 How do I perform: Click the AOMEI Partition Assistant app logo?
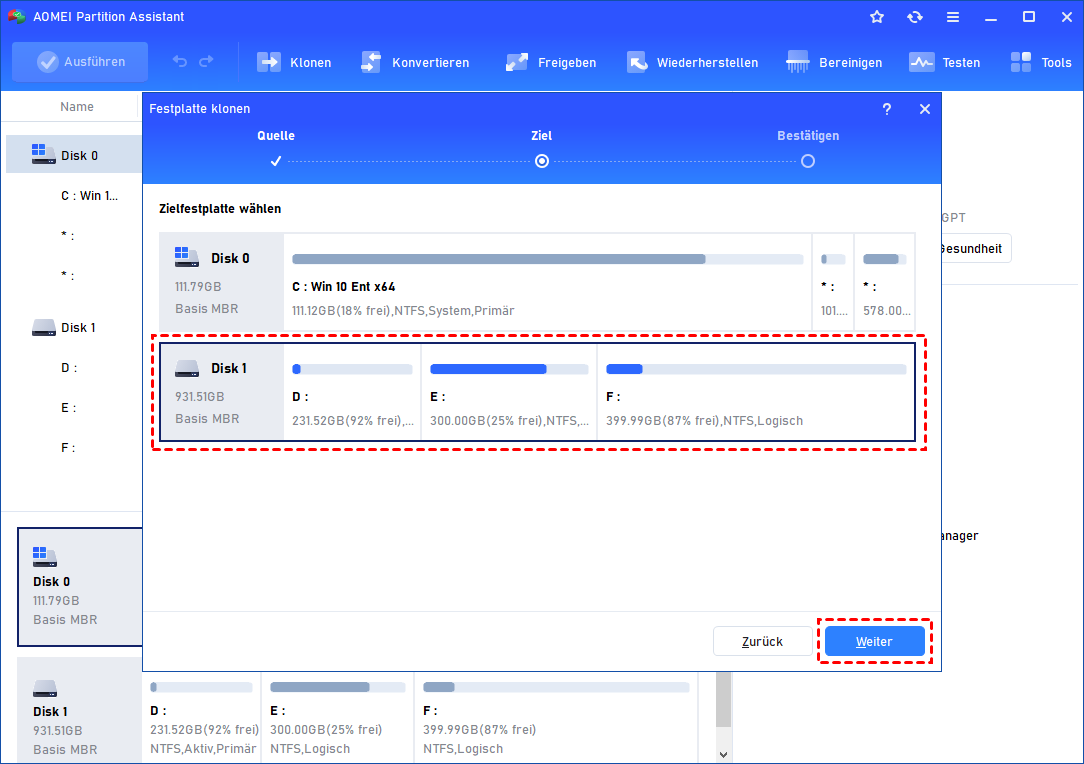coord(17,17)
